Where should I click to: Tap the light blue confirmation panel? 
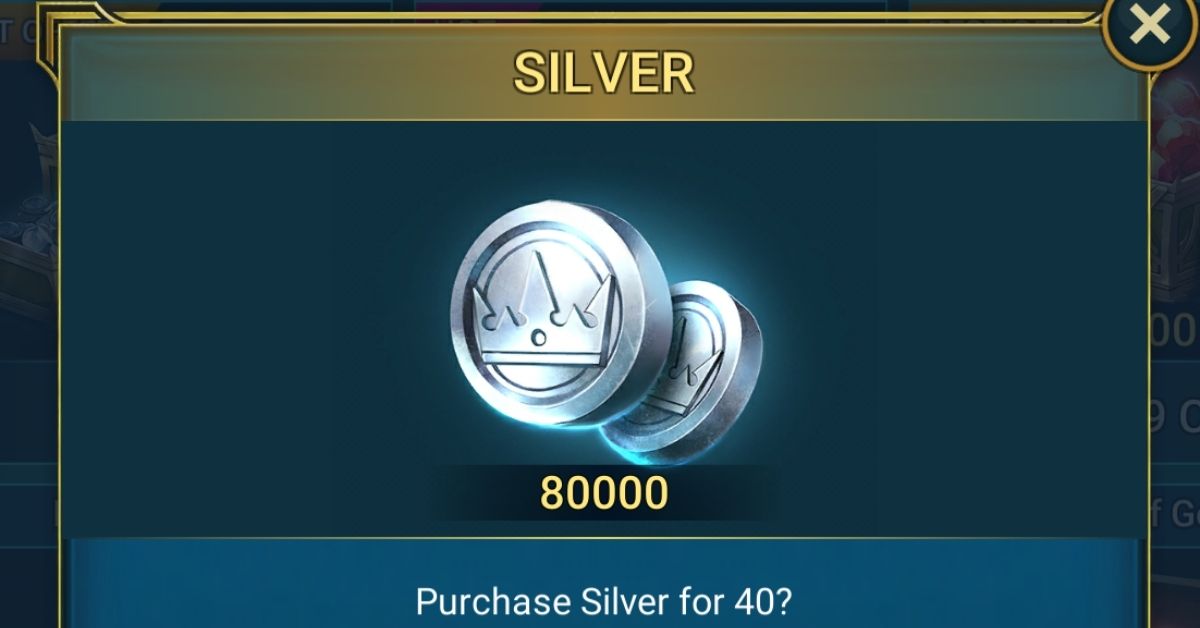pos(604,584)
